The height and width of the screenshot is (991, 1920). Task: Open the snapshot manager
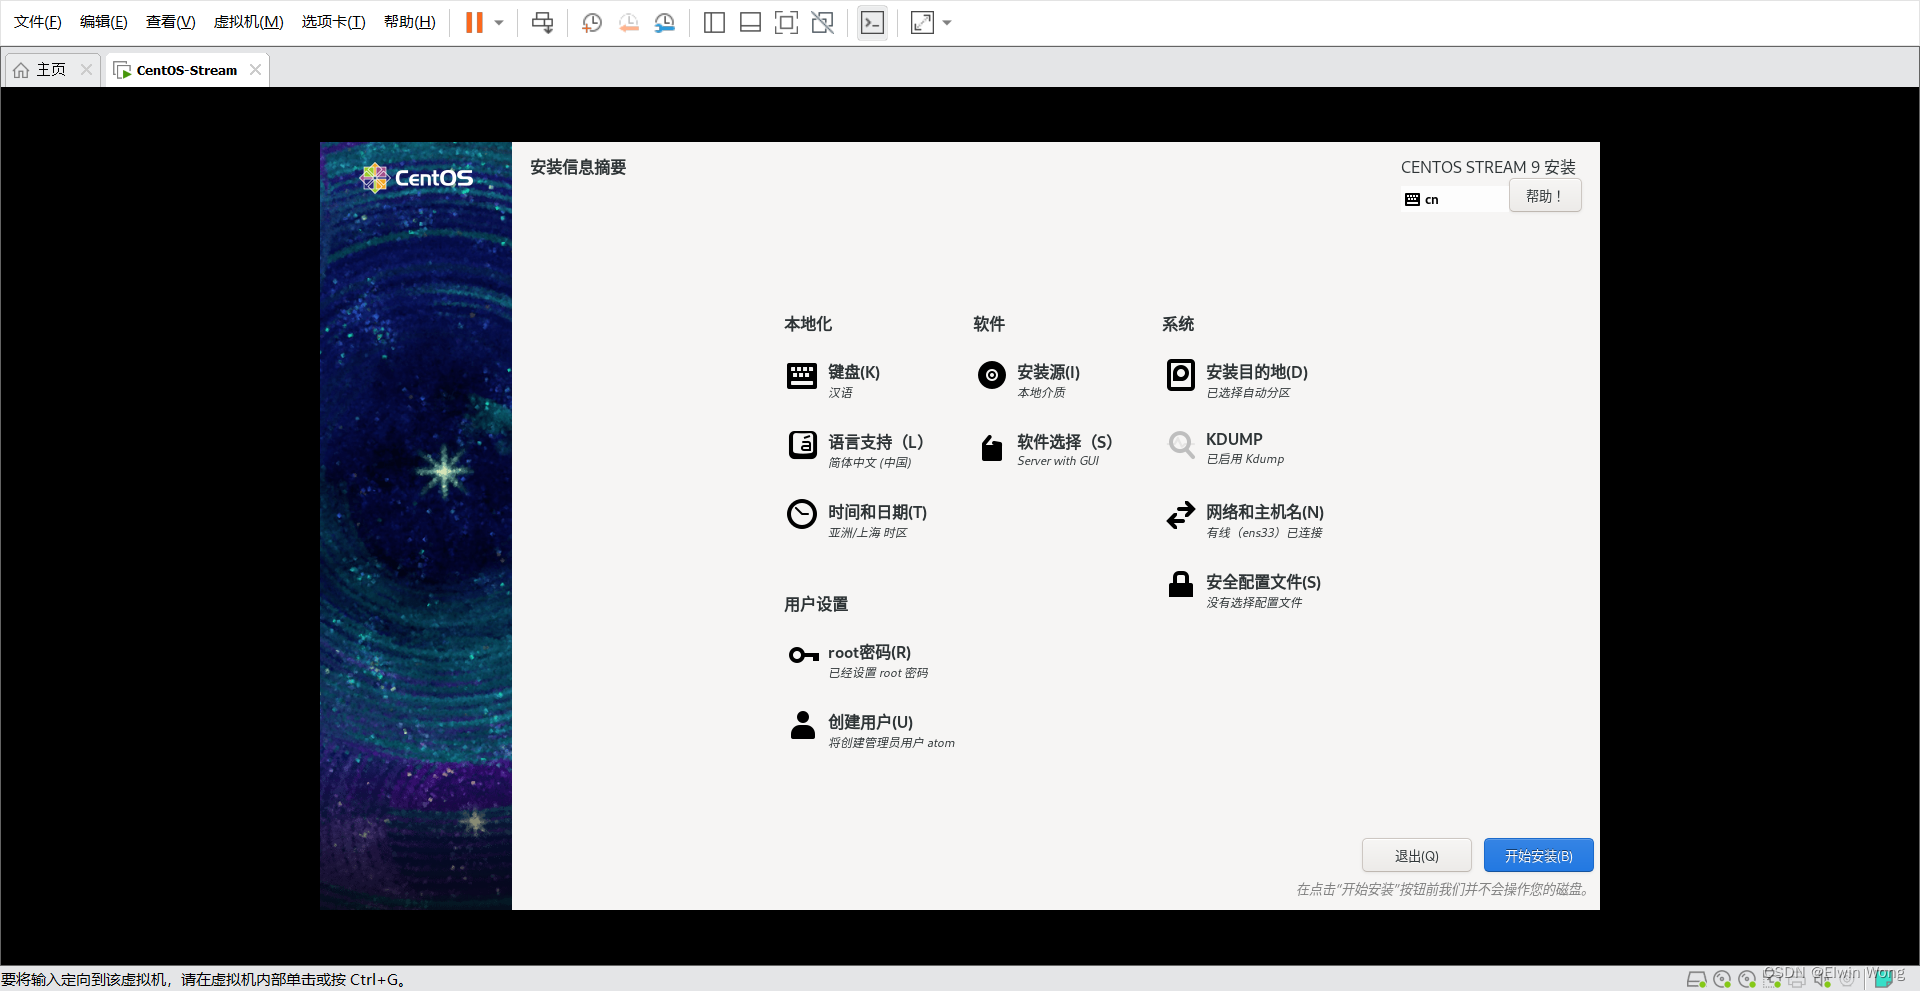(665, 22)
